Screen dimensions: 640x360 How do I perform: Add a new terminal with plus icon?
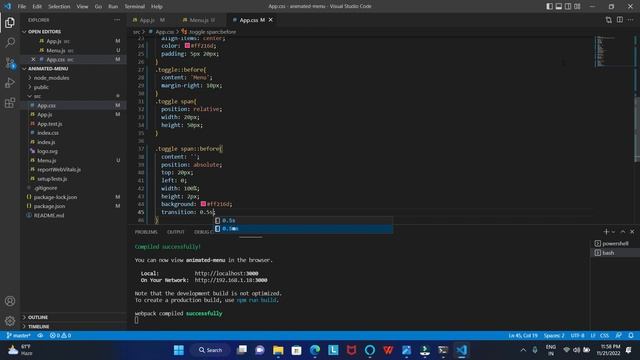(606, 231)
